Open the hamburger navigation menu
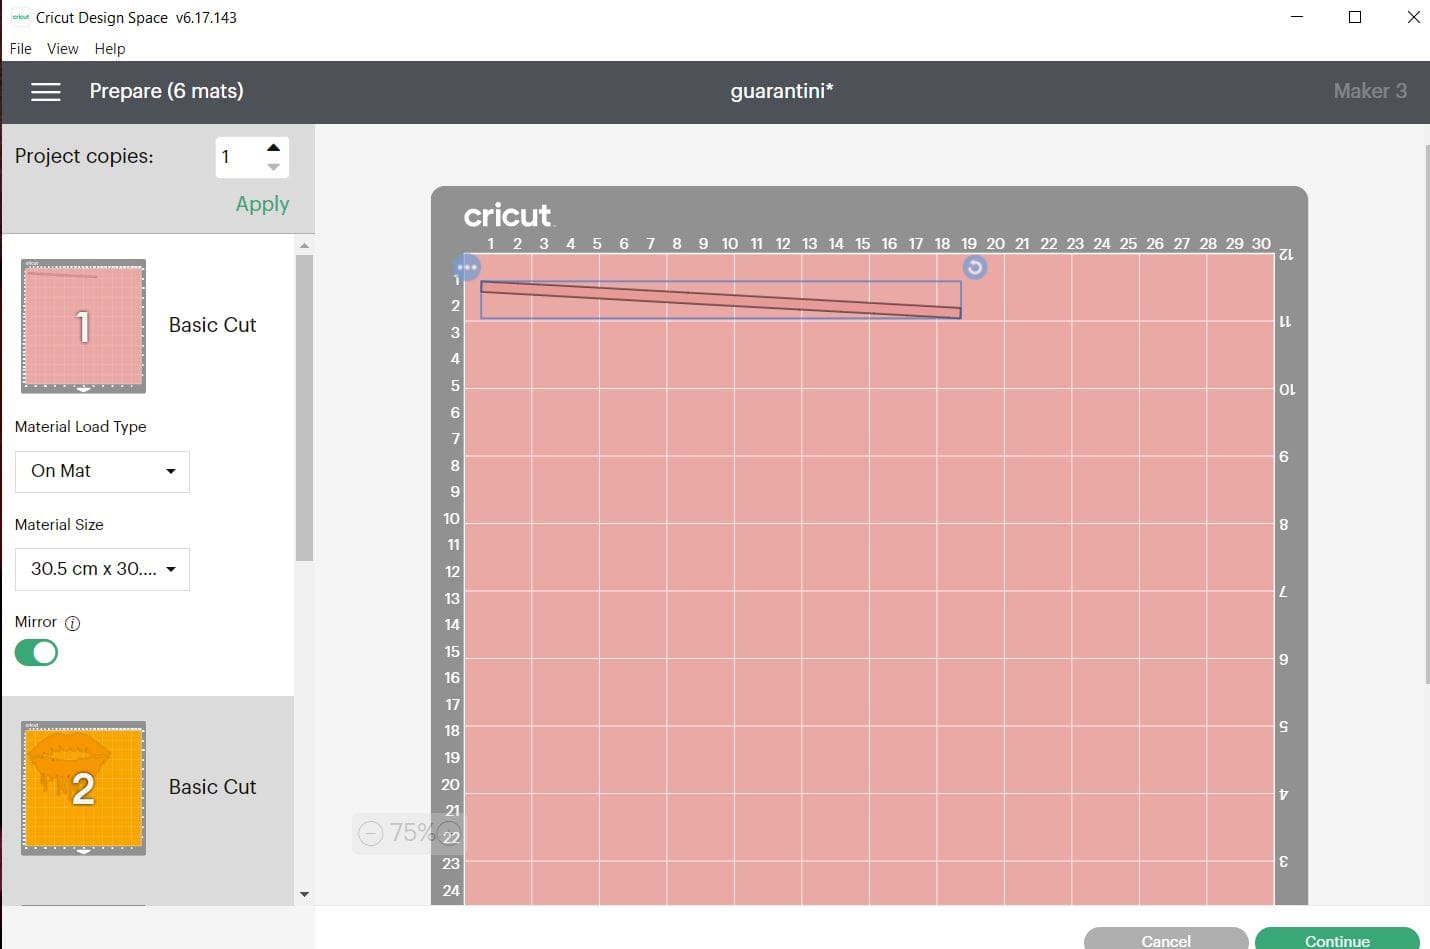The width and height of the screenshot is (1430, 949). click(46, 92)
